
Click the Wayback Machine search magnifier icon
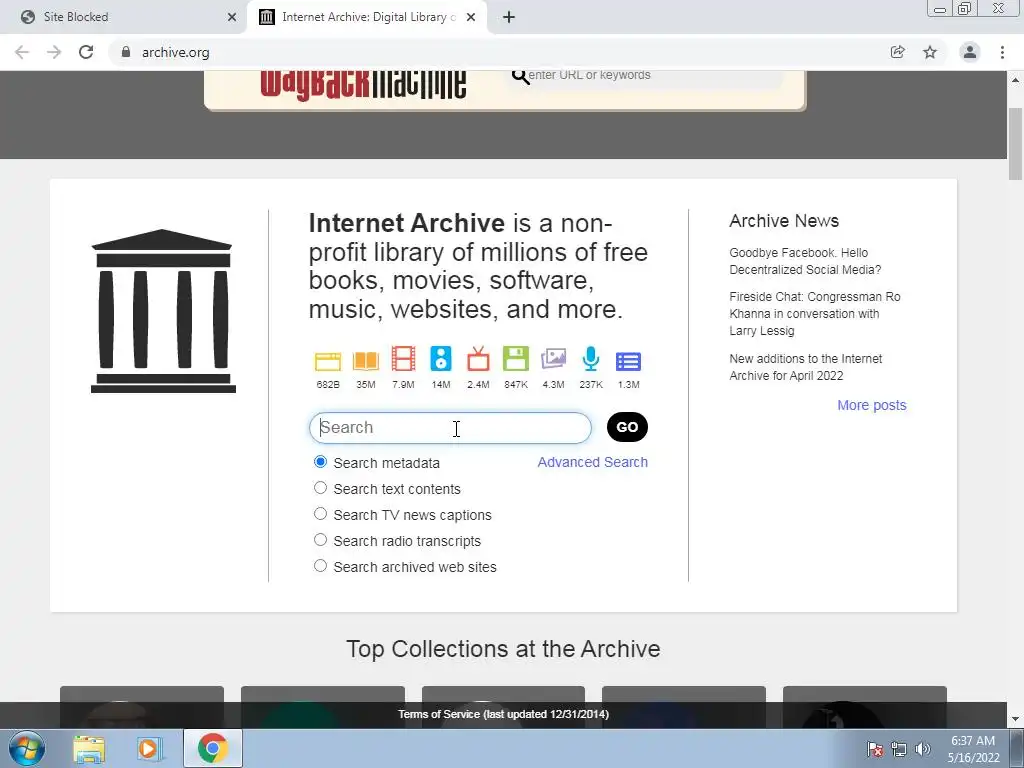(x=520, y=76)
